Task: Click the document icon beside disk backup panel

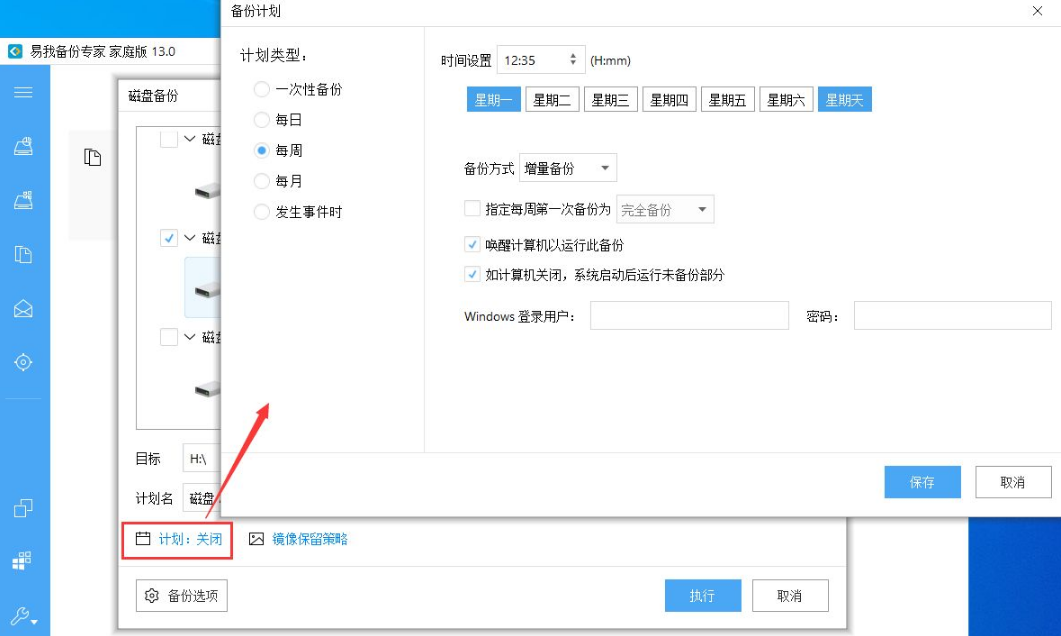Action: click(92, 157)
